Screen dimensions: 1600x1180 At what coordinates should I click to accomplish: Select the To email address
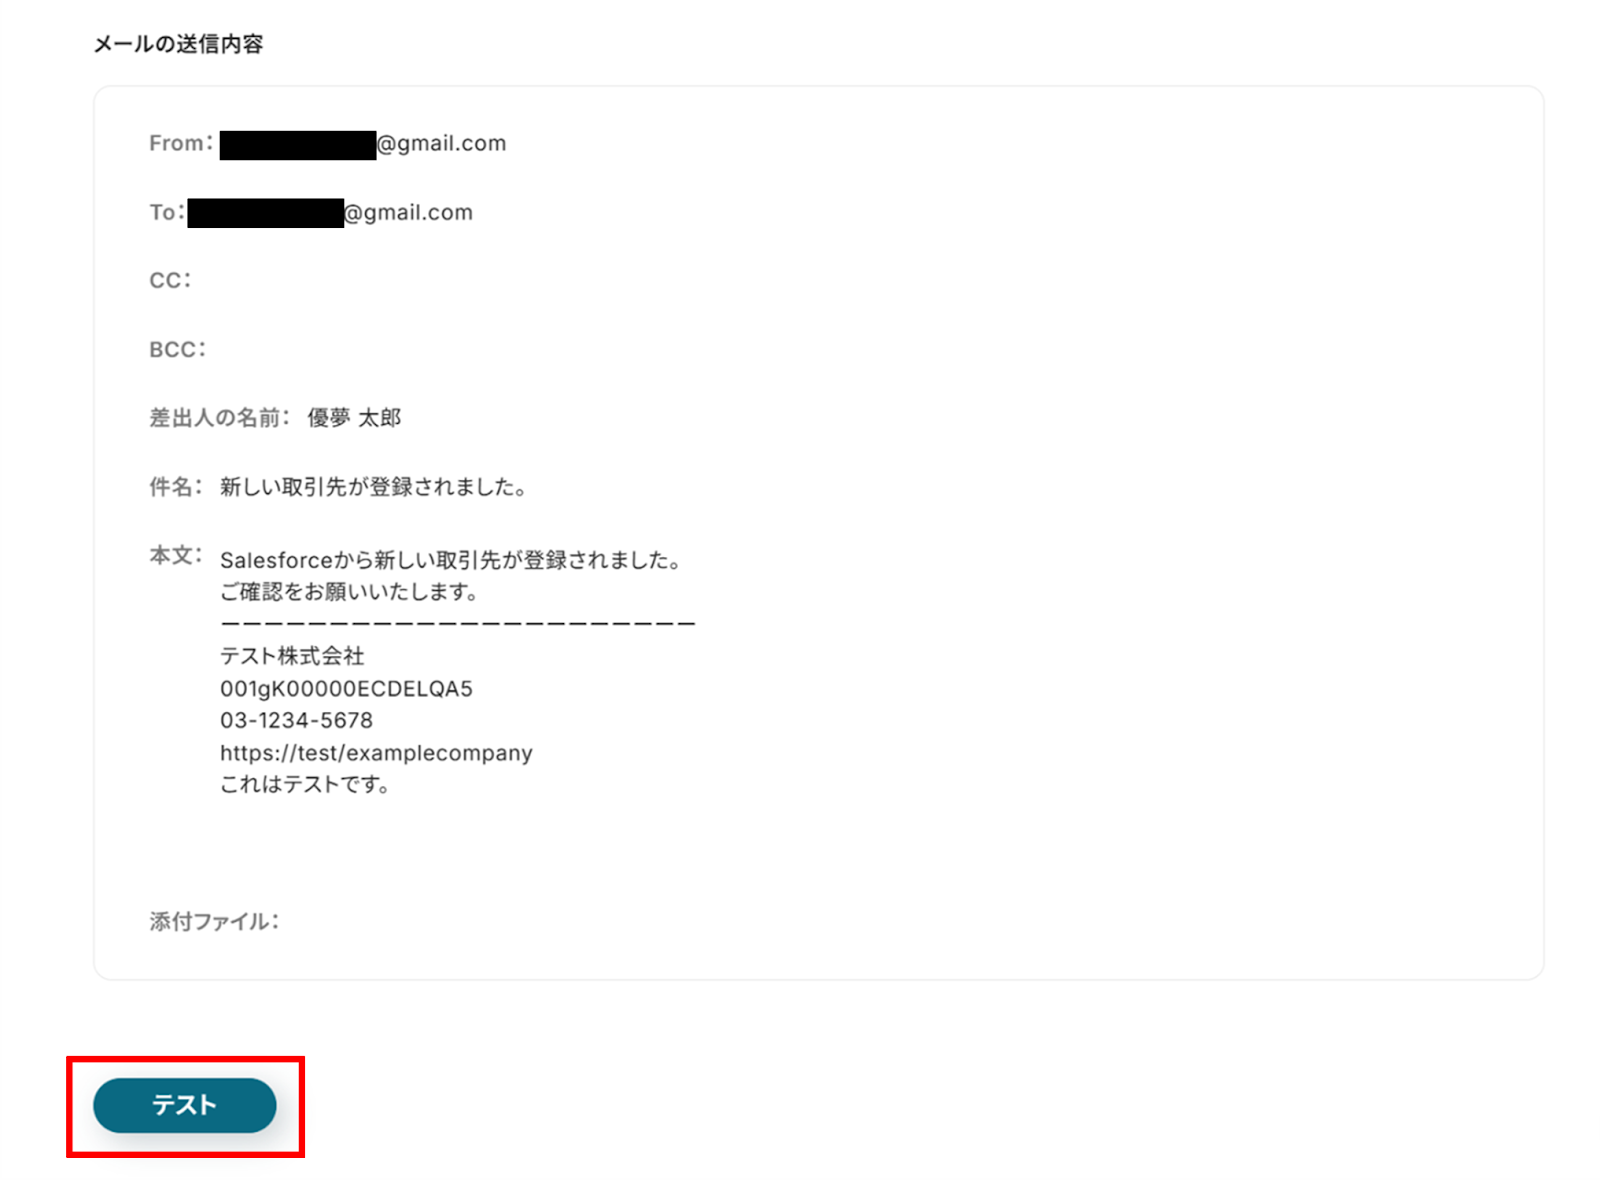coord(330,213)
